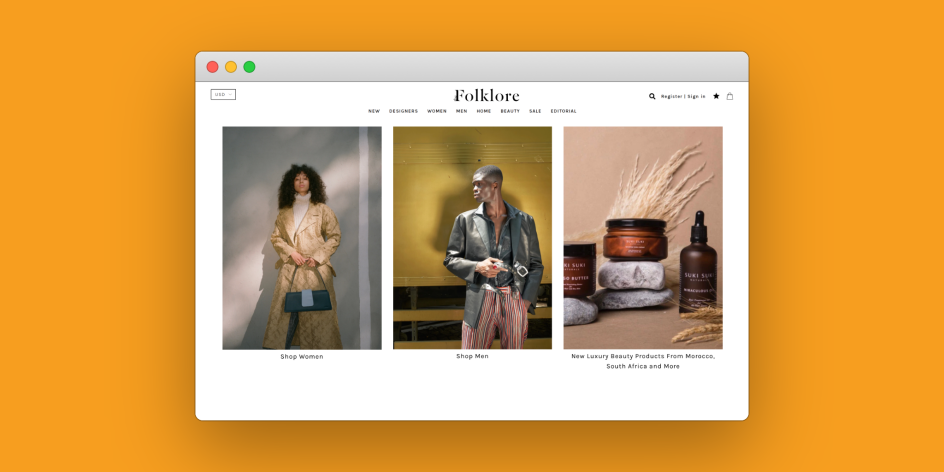Image resolution: width=944 pixels, height=472 pixels.
Task: Open the wishlist star icon
Action: pyautogui.click(x=716, y=97)
